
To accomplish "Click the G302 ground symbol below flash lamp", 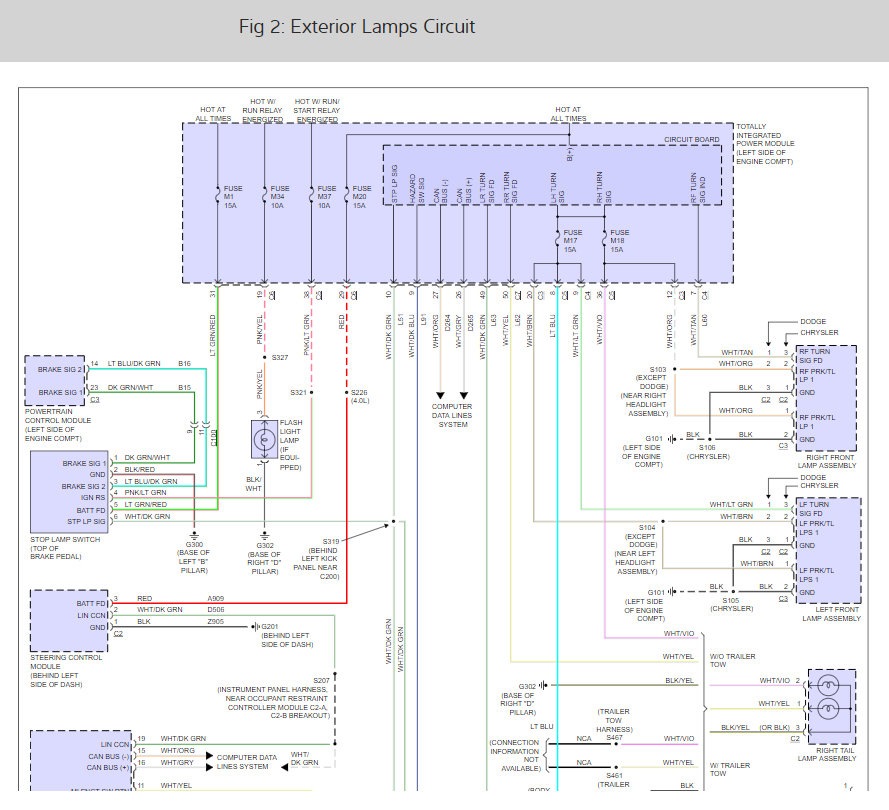I will click(264, 535).
